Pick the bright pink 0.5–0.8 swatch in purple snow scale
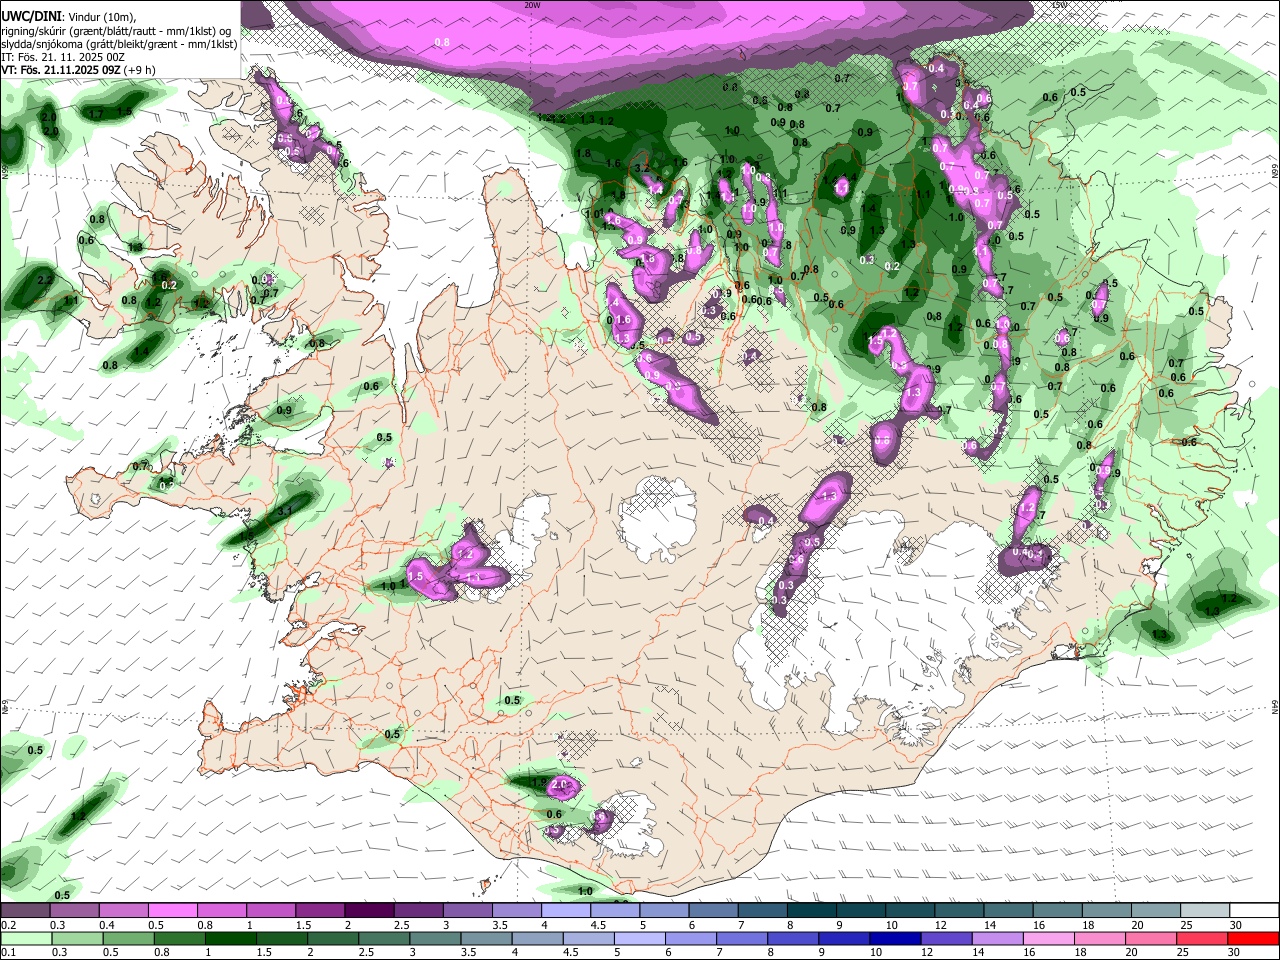 point(172,911)
